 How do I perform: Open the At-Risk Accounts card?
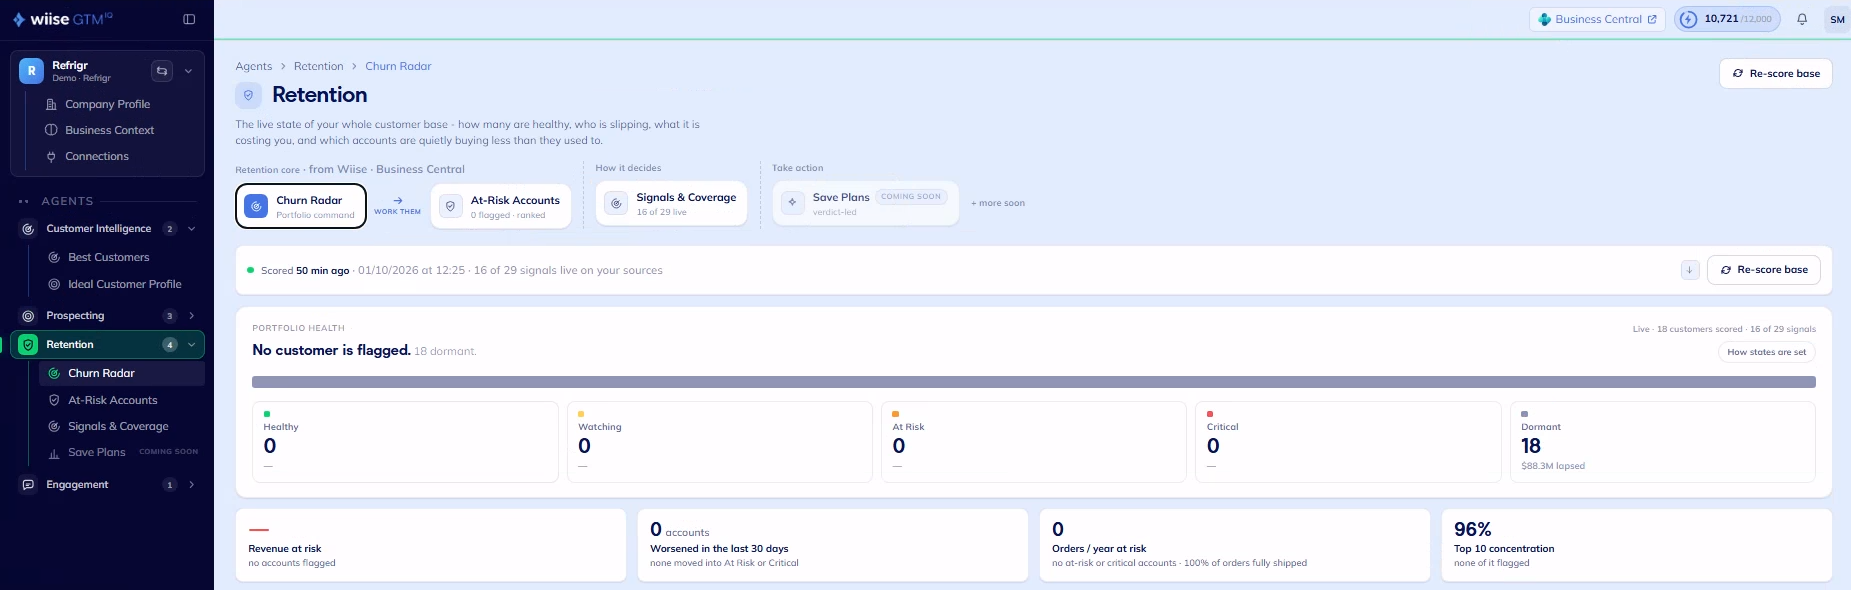click(501, 206)
